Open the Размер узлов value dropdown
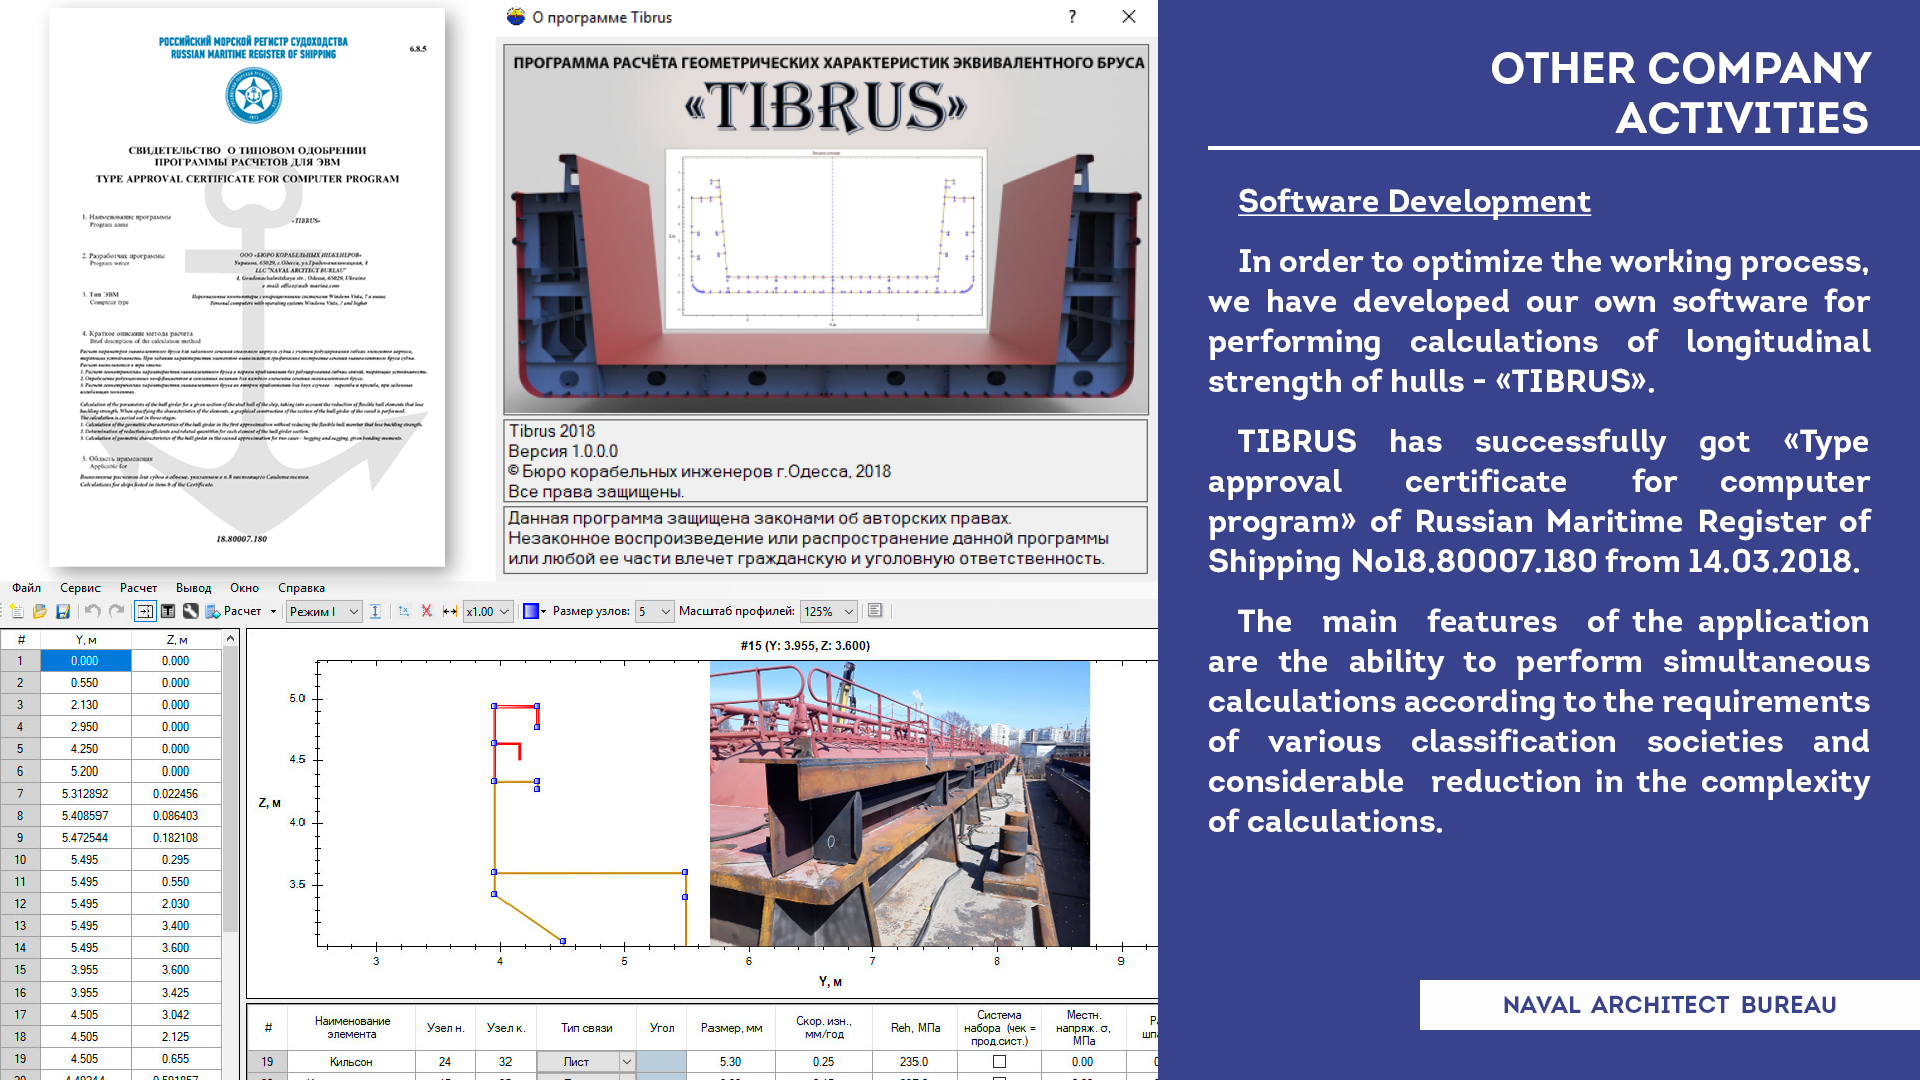 click(x=654, y=611)
